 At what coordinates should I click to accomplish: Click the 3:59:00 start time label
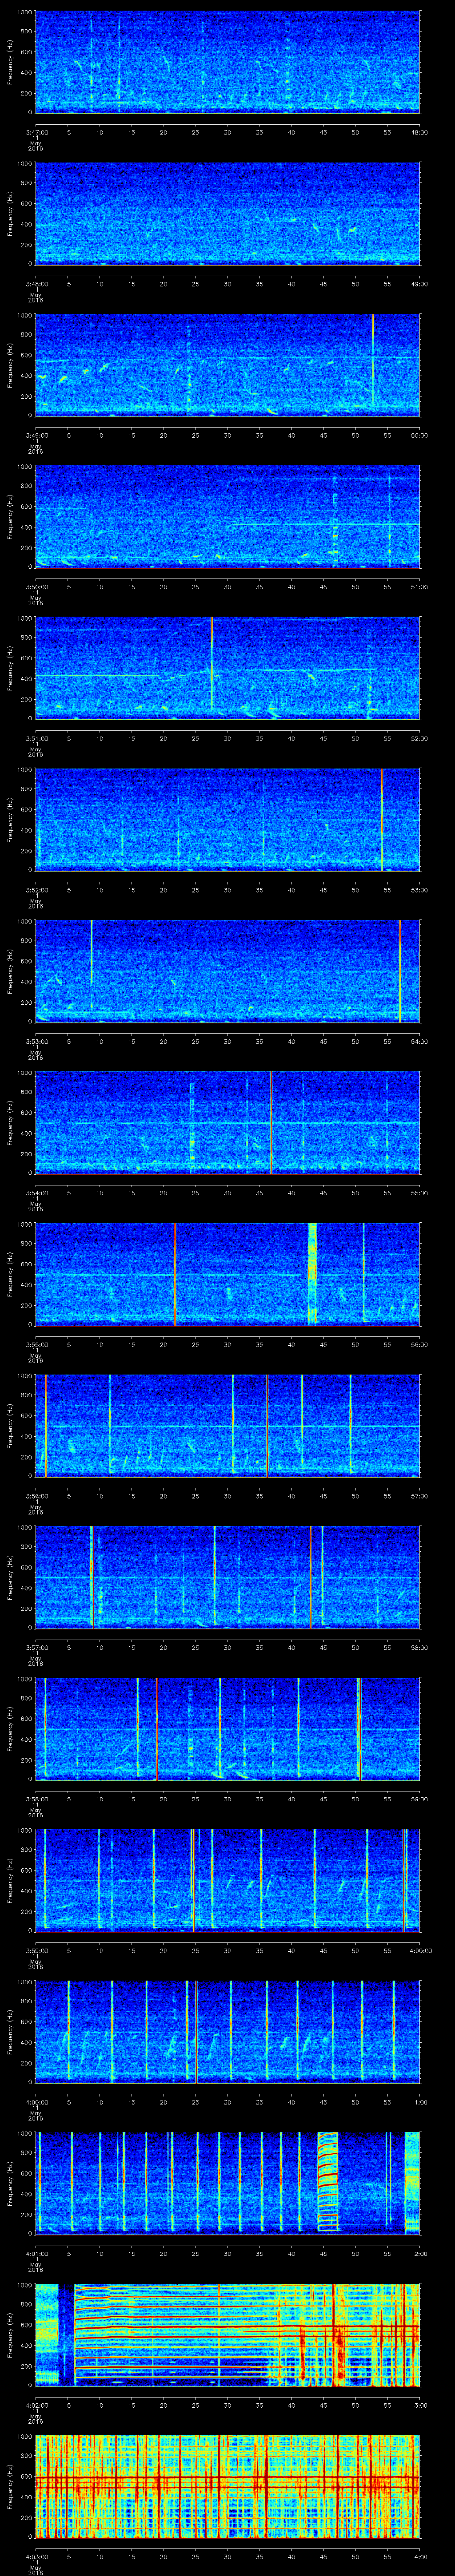click(36, 1951)
